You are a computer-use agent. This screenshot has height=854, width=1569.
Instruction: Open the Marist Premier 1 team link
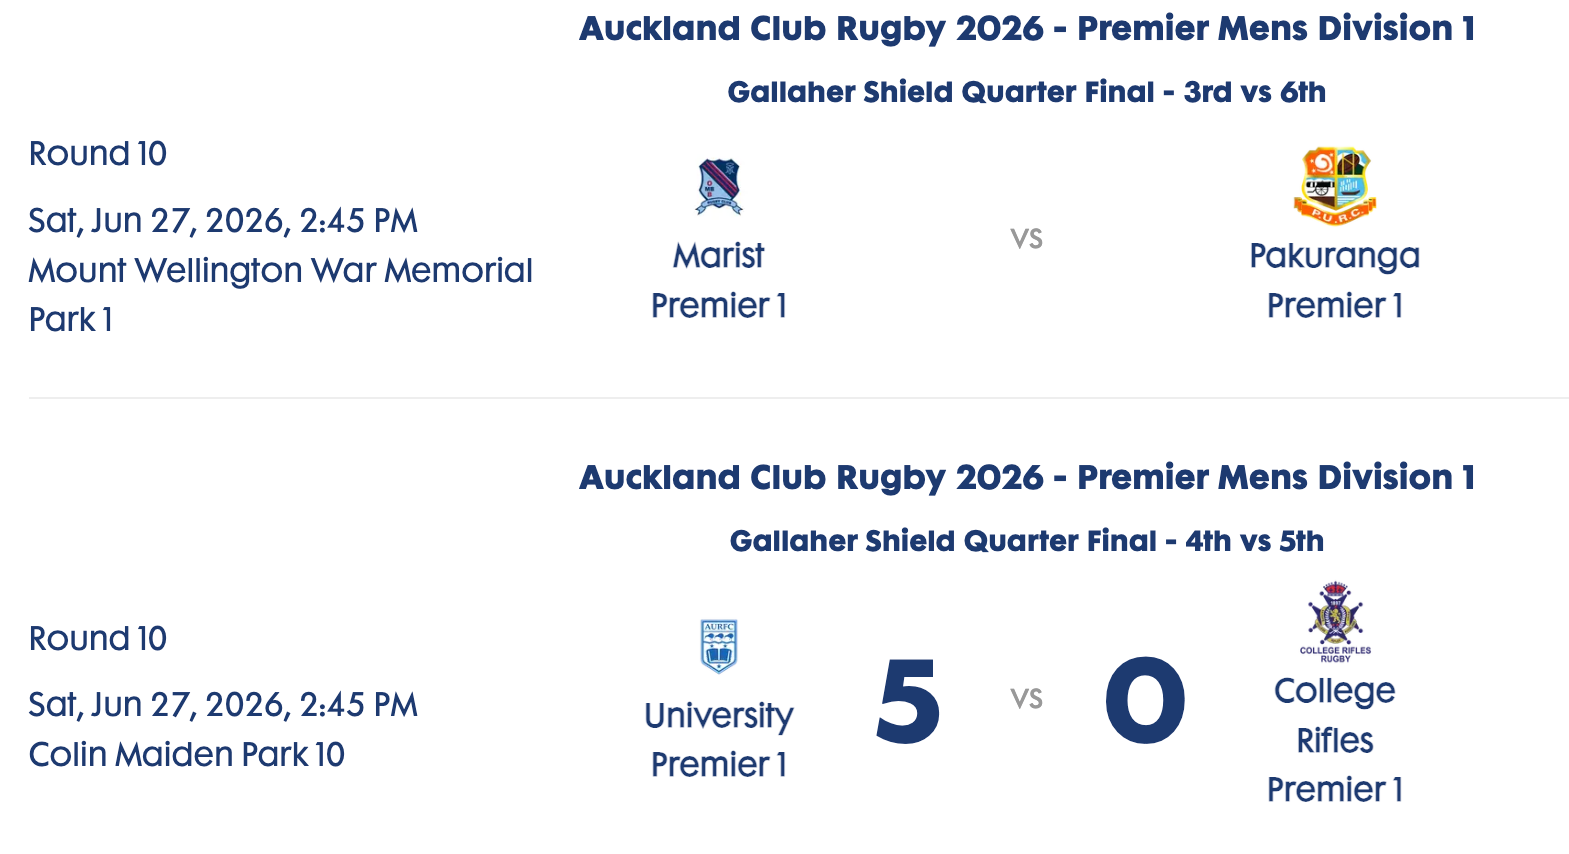click(719, 280)
